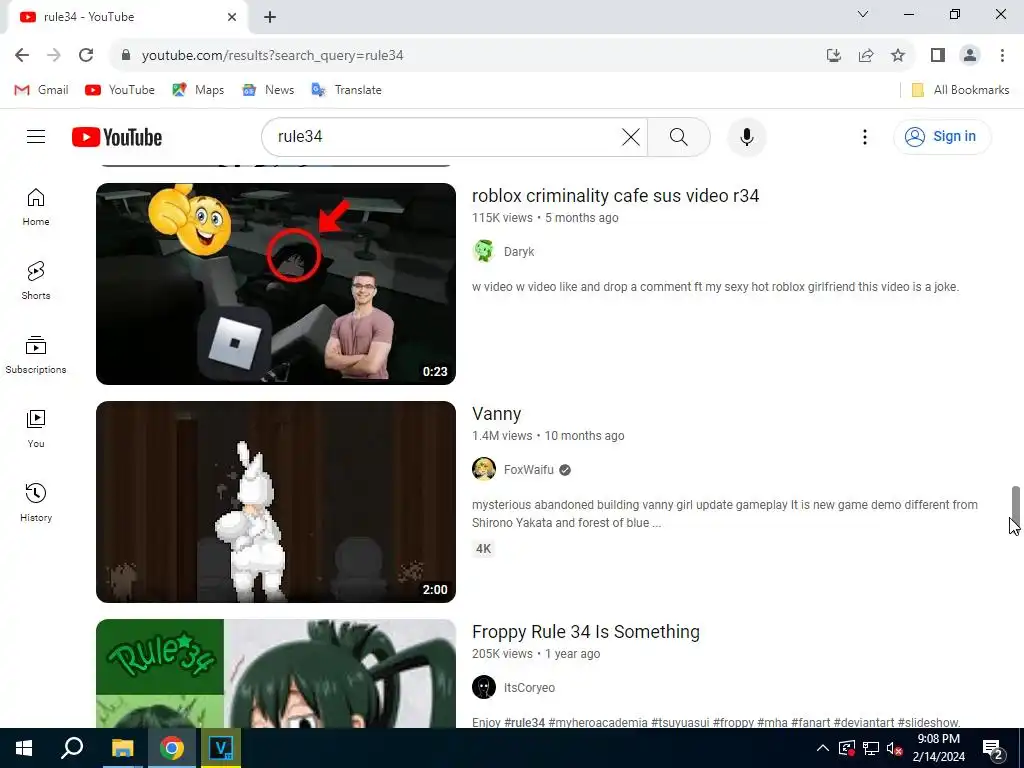Open Home in the sidebar
The width and height of the screenshot is (1024, 768).
[x=36, y=207]
